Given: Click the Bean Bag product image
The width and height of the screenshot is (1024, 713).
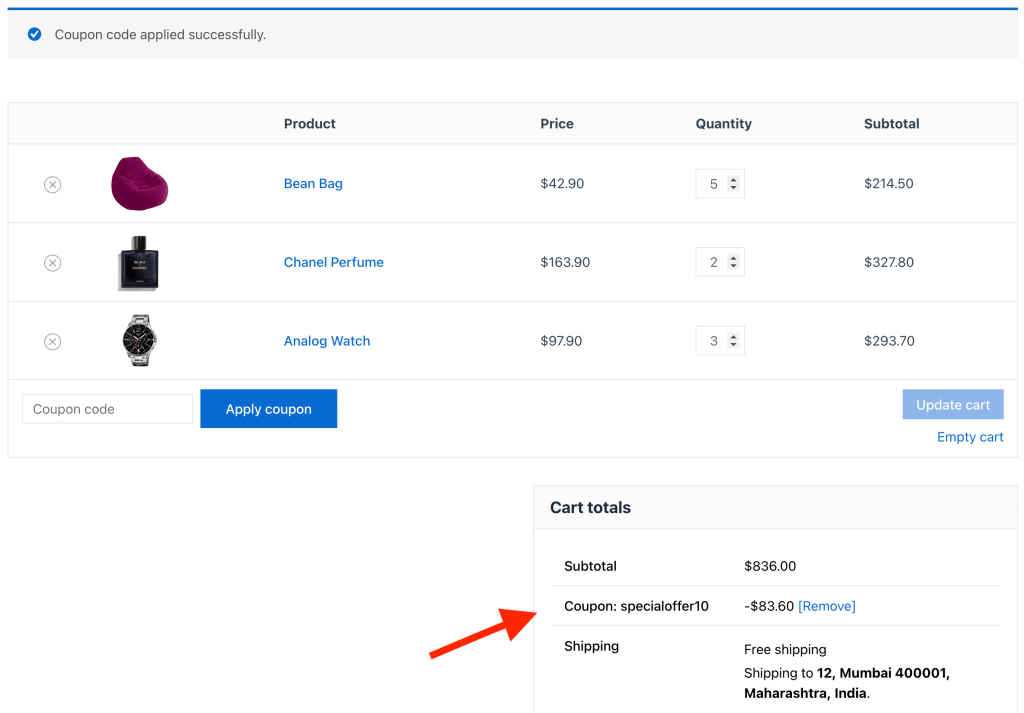Looking at the screenshot, I should (139, 183).
